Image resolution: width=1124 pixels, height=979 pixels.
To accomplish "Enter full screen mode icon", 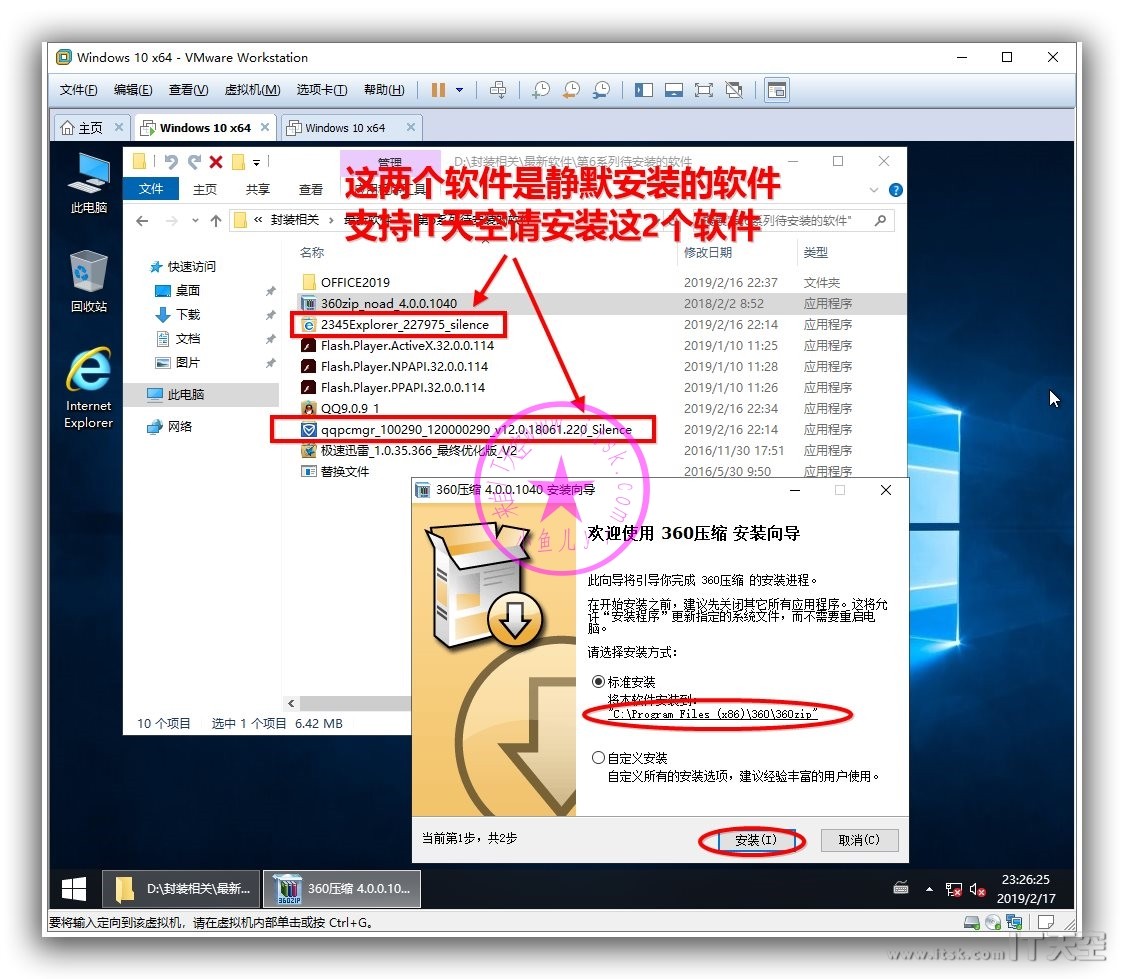I will pos(704,90).
